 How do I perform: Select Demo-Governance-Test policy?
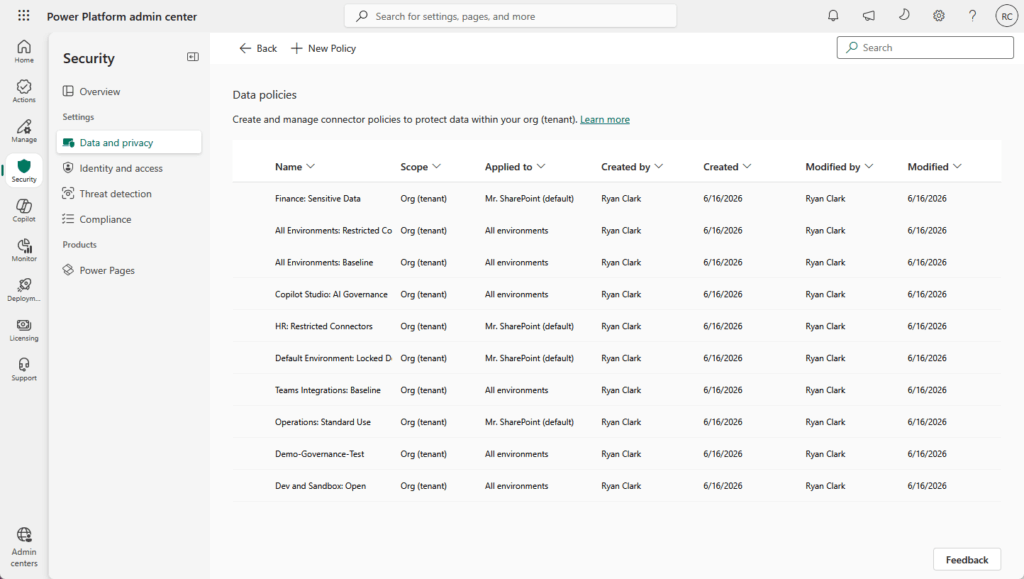coord(319,454)
